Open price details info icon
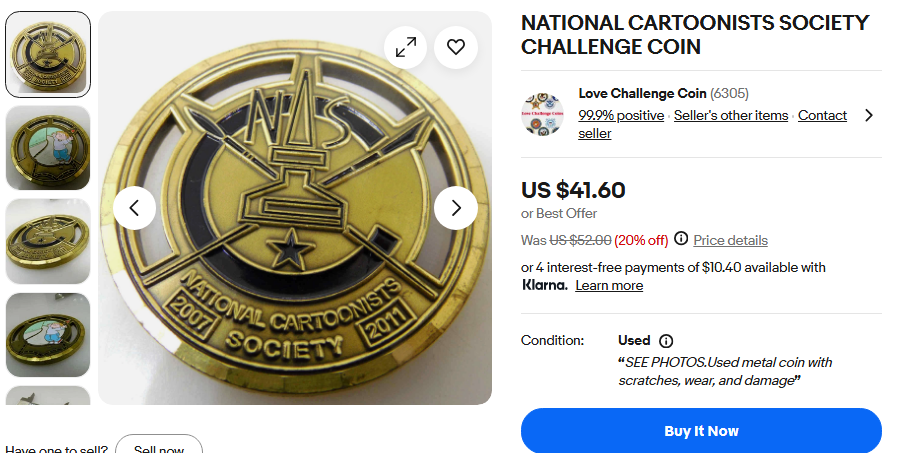The height and width of the screenshot is (453, 900). tap(681, 239)
